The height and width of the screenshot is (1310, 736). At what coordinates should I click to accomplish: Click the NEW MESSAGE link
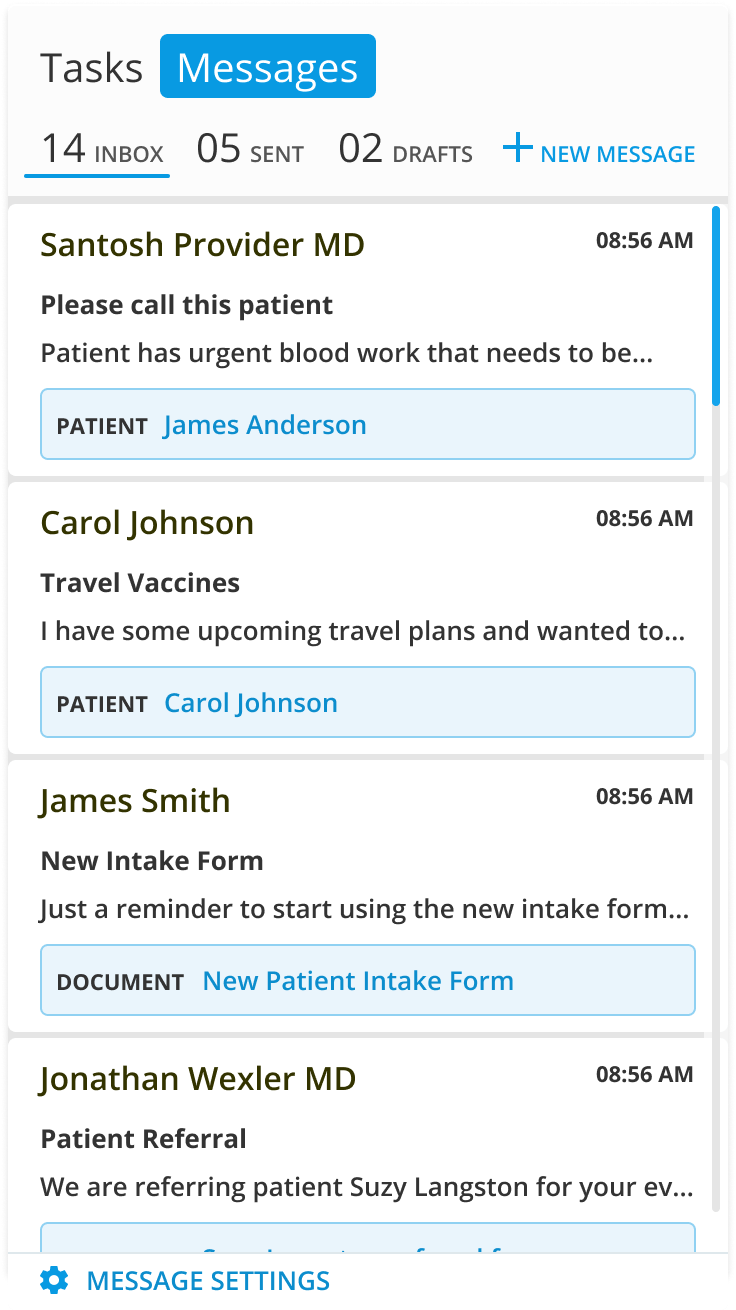618,154
